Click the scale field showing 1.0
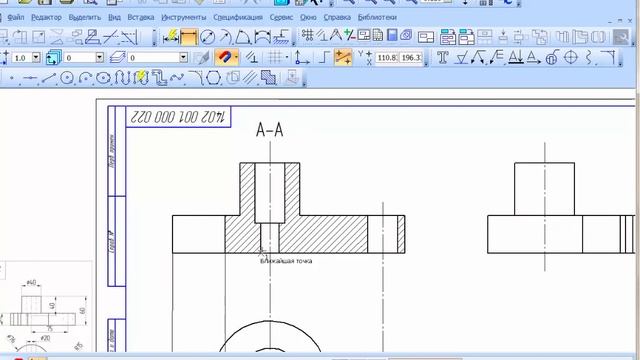This screenshot has width=640, height=360. pyautogui.click(x=22, y=58)
